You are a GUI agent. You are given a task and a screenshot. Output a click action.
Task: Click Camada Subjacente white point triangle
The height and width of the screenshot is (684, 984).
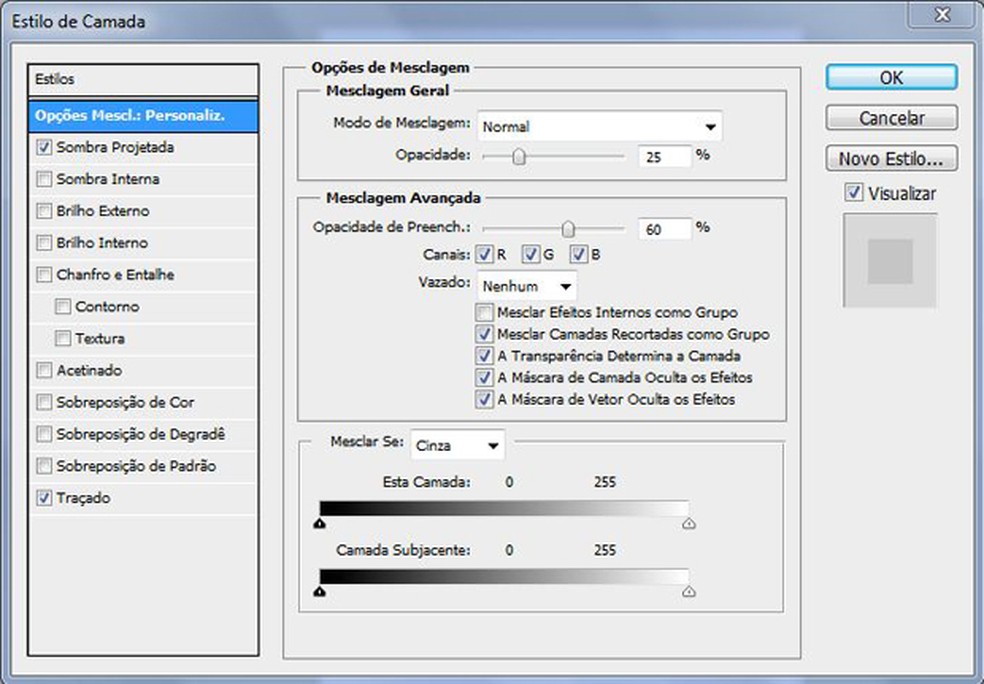[x=689, y=591]
